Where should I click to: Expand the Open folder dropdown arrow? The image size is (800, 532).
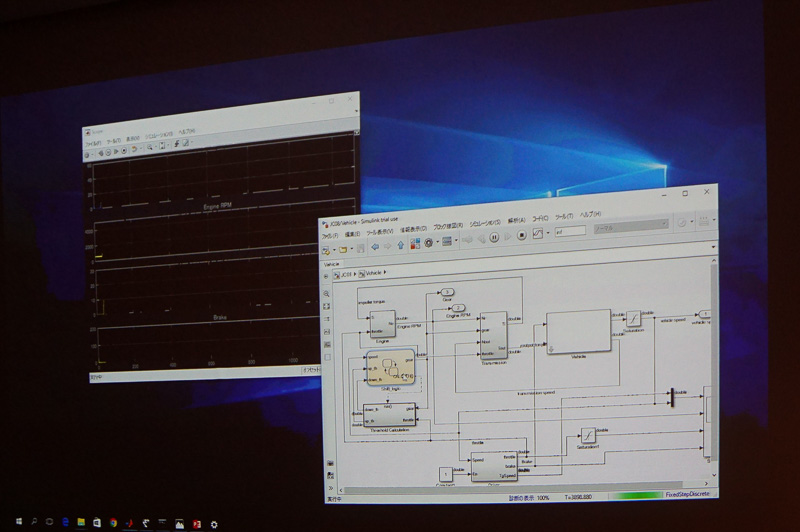pyautogui.click(x=352, y=248)
